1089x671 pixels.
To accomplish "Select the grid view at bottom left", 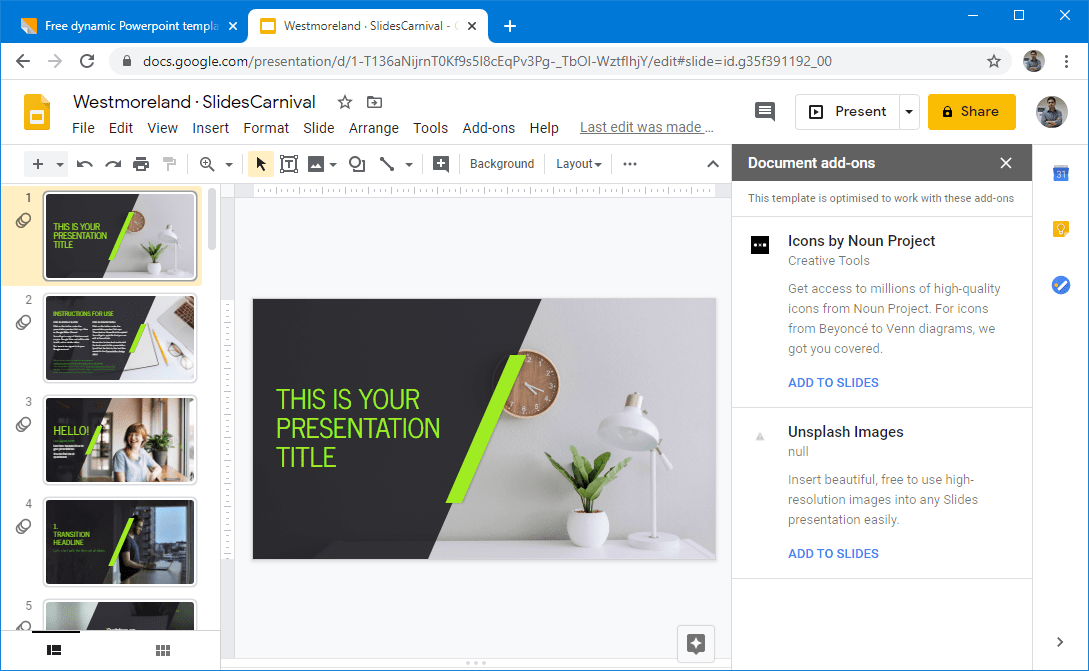I will [162, 650].
